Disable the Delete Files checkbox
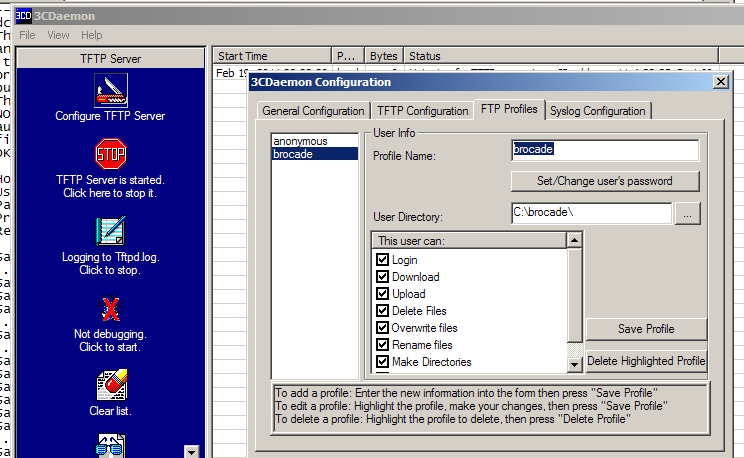 pyautogui.click(x=382, y=311)
